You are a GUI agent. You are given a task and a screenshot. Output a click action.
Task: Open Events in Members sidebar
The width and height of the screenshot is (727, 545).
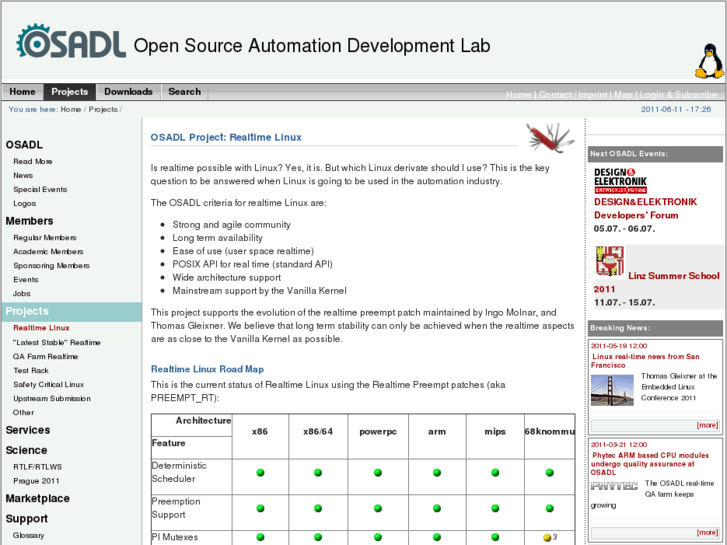tap(26, 279)
